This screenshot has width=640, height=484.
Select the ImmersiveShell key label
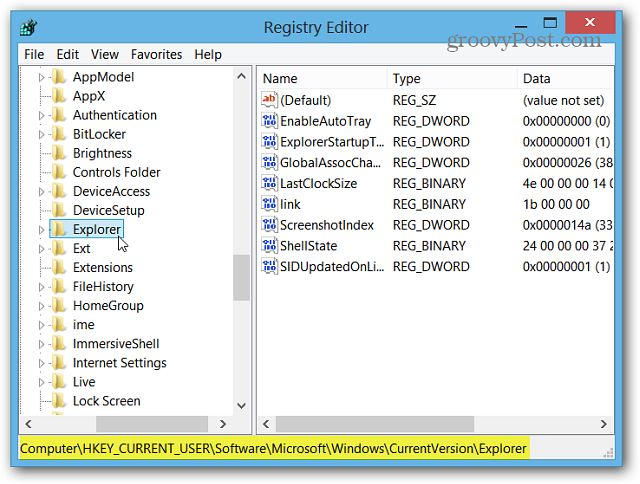point(116,344)
